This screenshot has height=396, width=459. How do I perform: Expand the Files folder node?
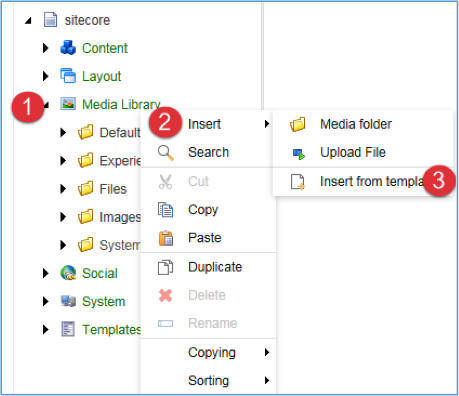(63, 189)
